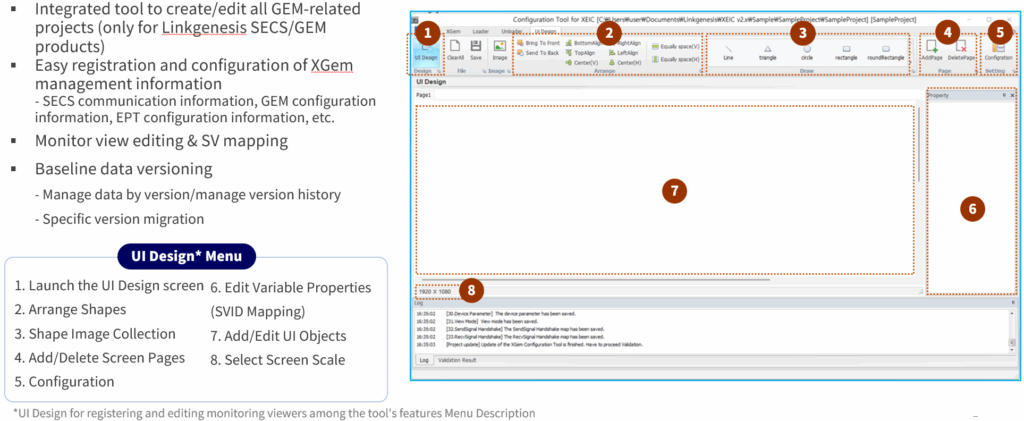Screen dimensions: 1024x421
Task: Click the 33.RecvSignal Handshake log entry
Action: coord(509,336)
